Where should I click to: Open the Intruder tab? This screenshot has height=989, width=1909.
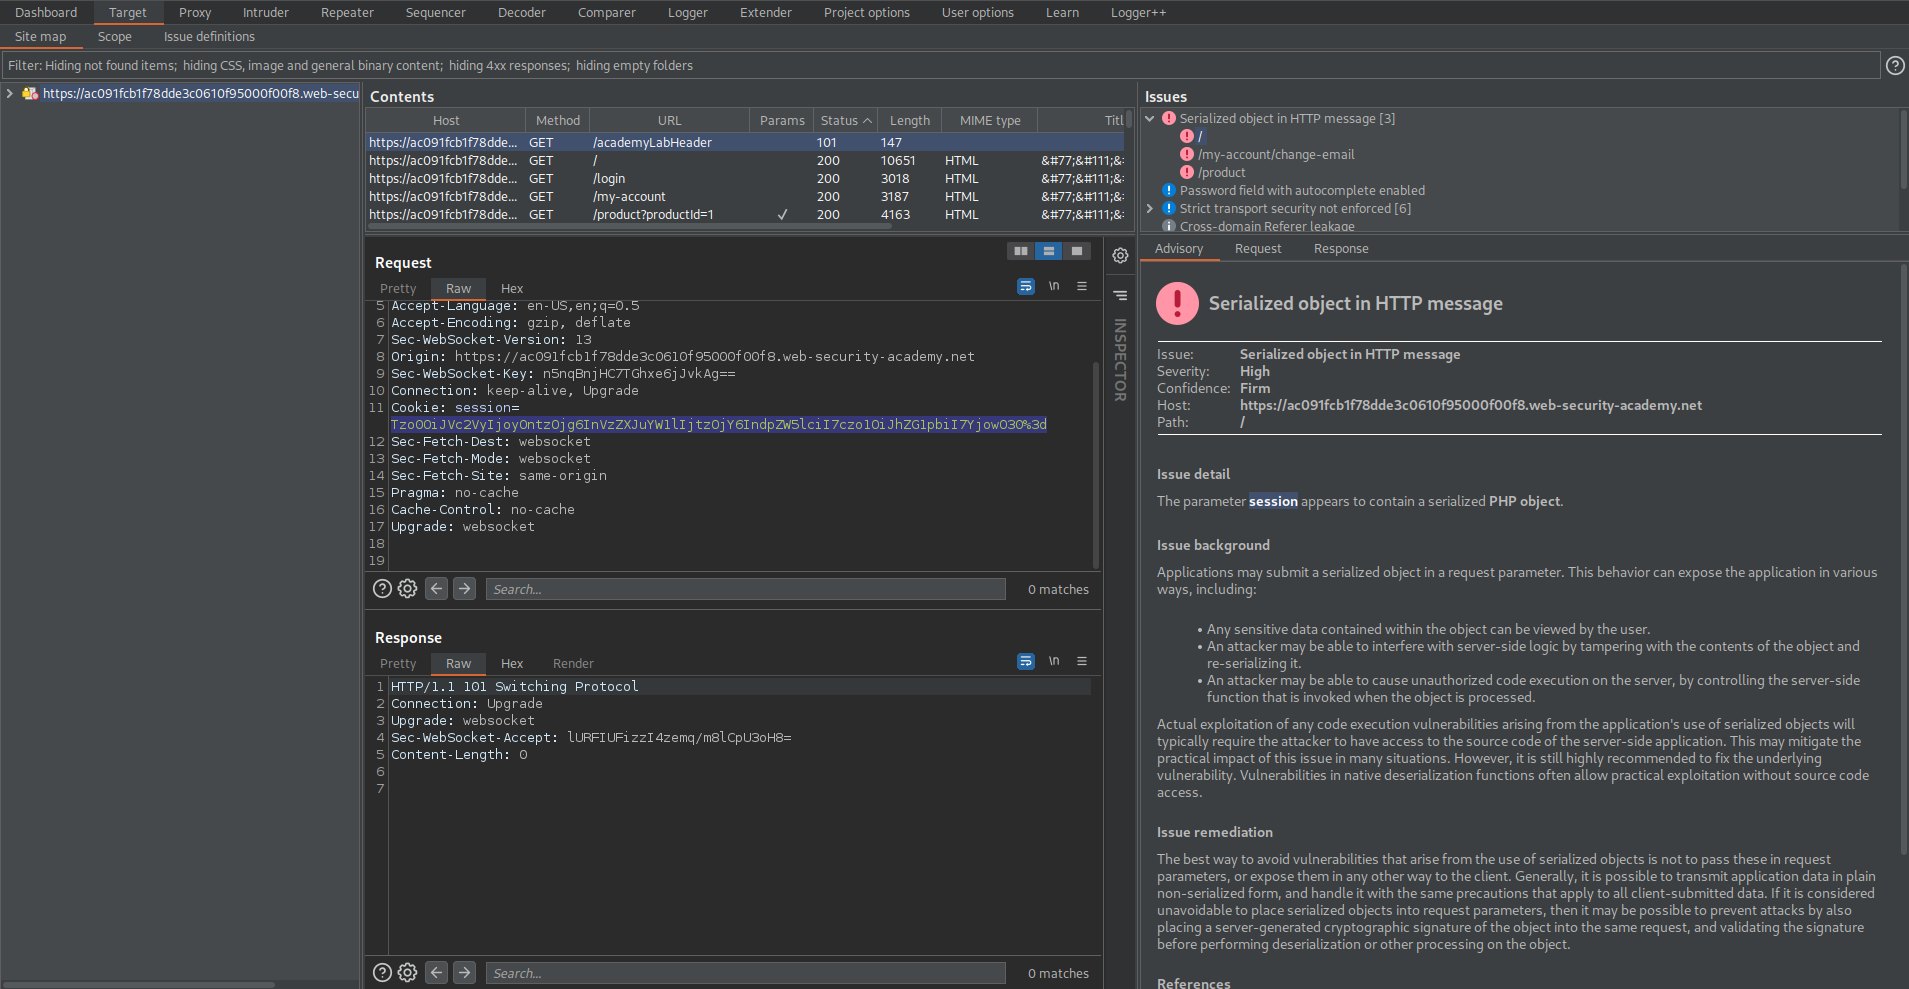pos(266,13)
